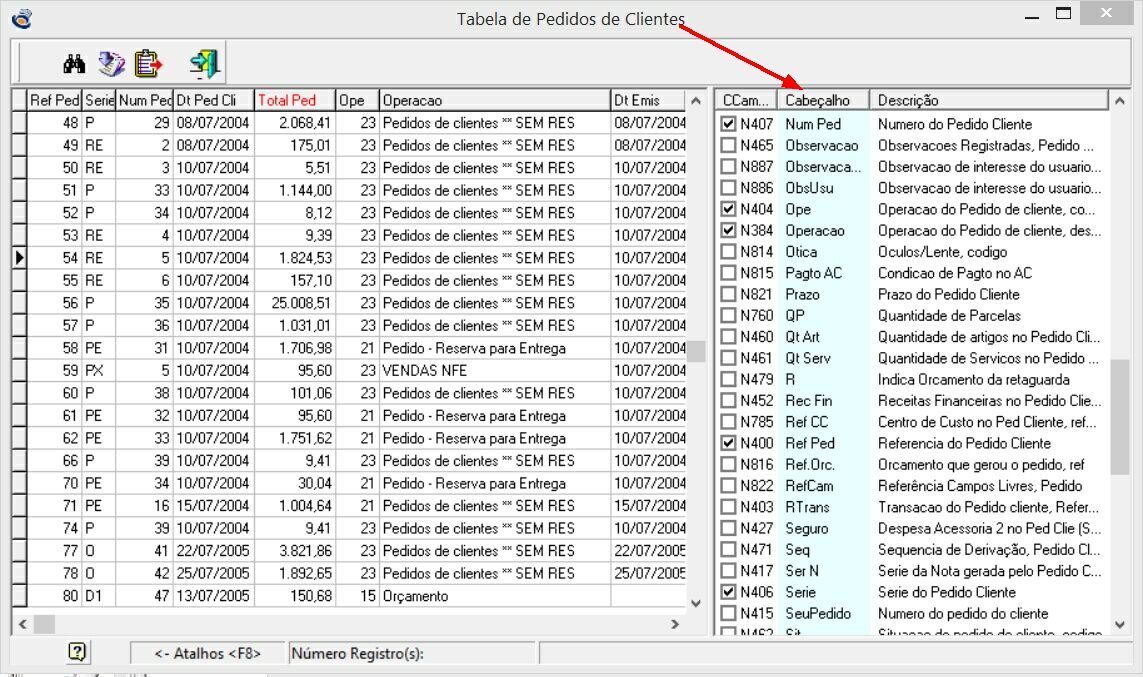Click the stacked documents toolbar icon

pos(112,64)
